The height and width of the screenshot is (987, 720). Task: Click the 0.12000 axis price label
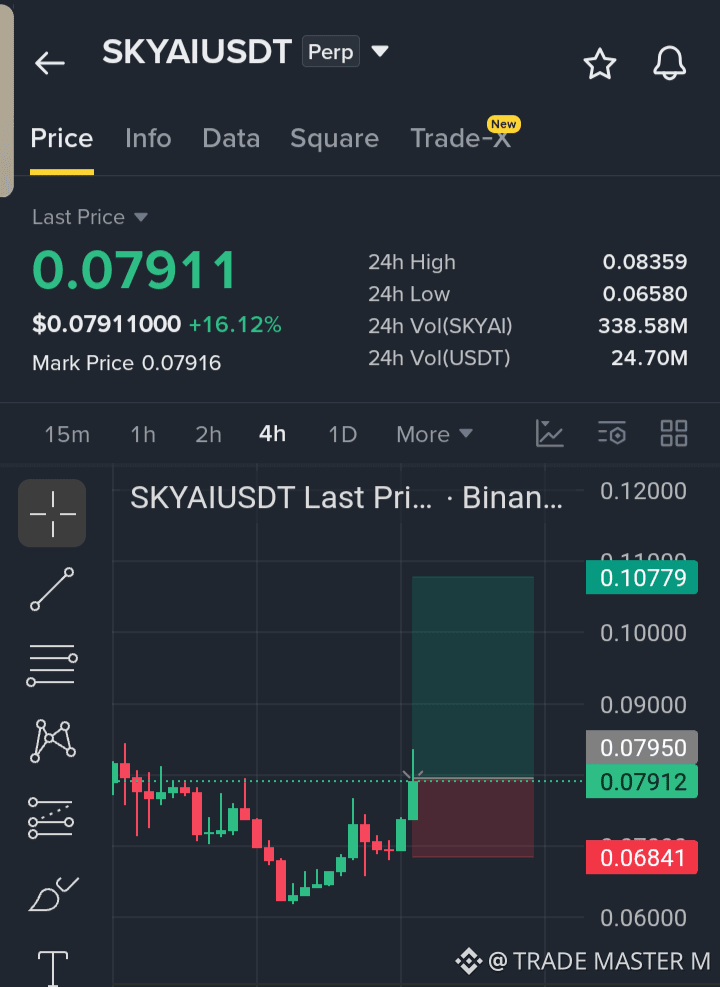pos(643,491)
